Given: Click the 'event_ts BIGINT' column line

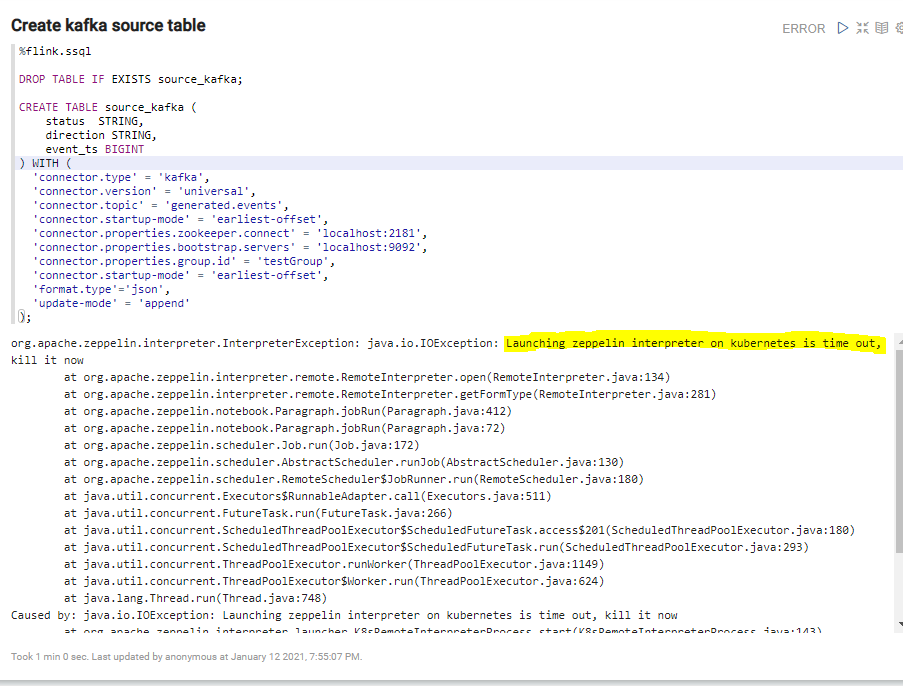Looking at the screenshot, I should [x=94, y=149].
